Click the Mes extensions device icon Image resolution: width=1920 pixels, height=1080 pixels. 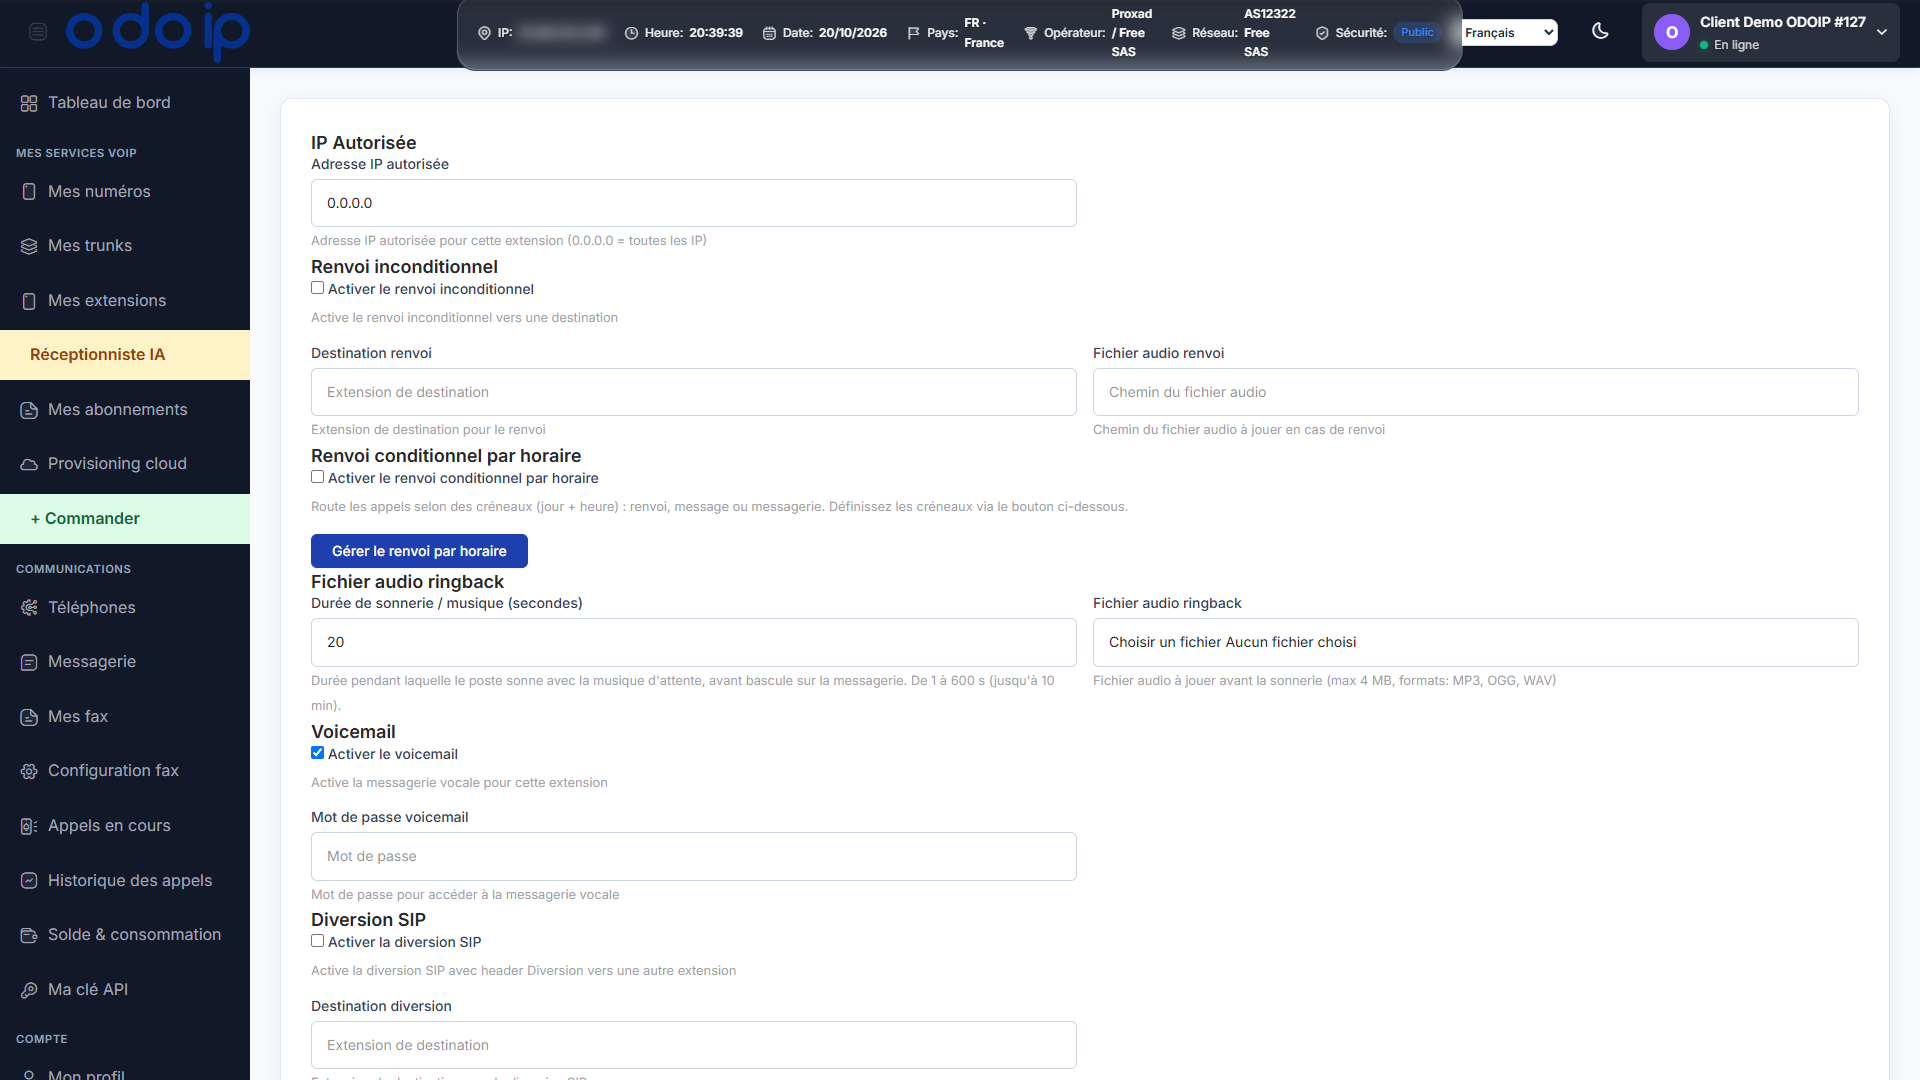click(x=29, y=301)
